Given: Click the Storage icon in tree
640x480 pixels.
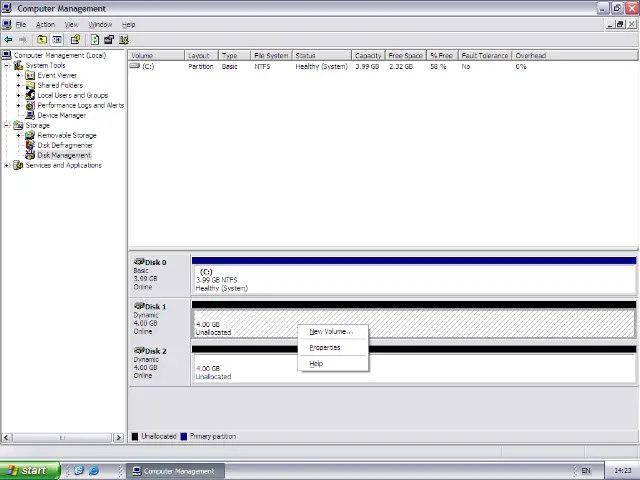Looking at the screenshot, I should (x=18, y=125).
